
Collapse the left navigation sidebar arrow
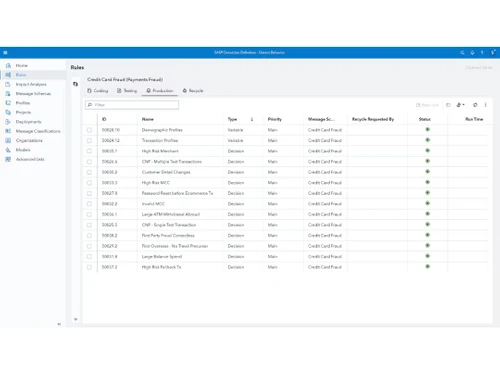tap(59, 324)
